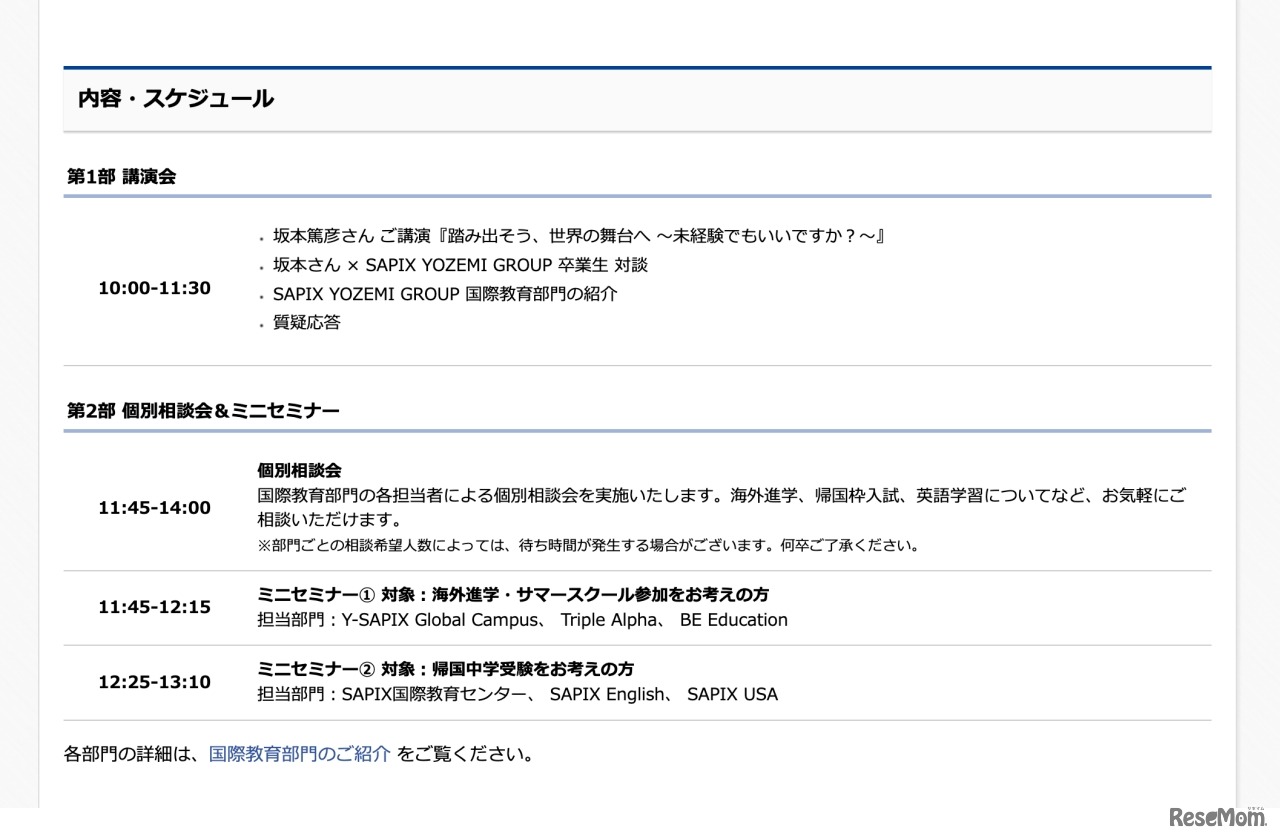Select the 第1部 講演会 heading
1280x840 pixels.
tap(122, 175)
